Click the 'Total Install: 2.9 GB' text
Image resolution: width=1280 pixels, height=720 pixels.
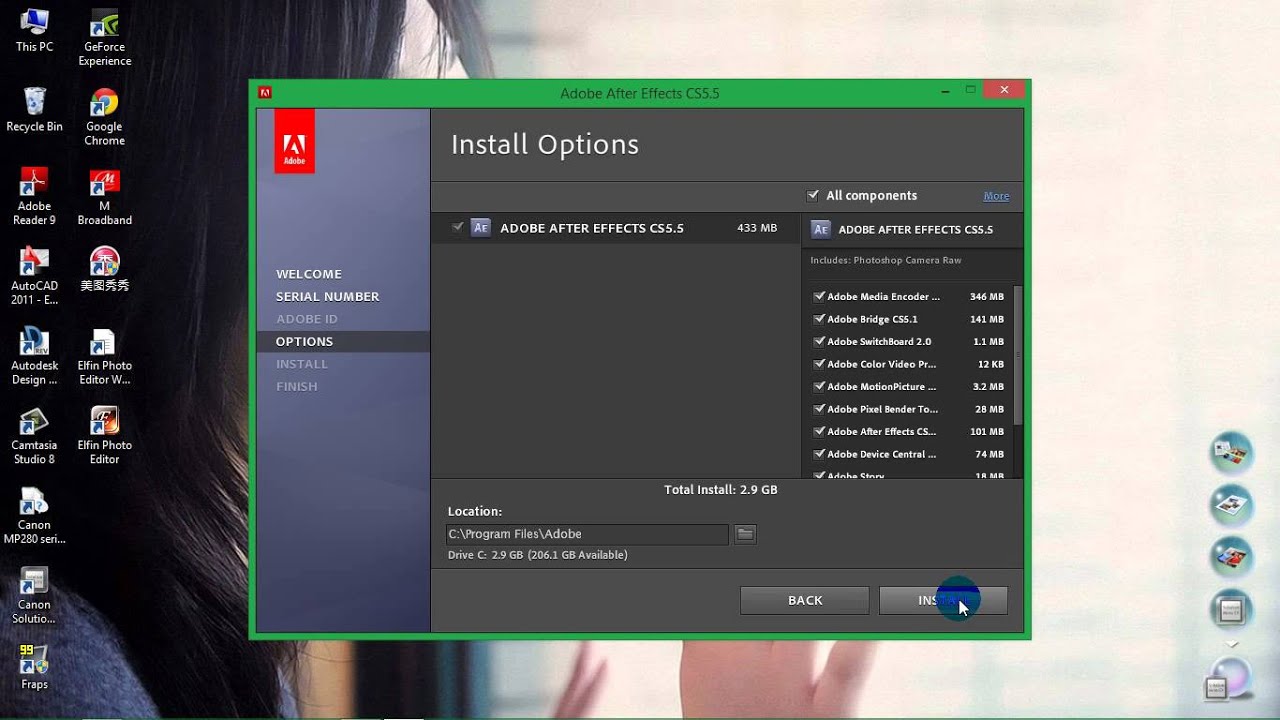point(721,490)
